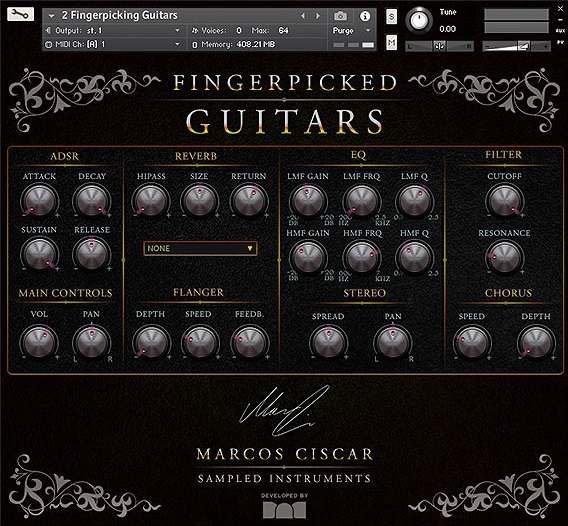The width and height of the screenshot is (568, 526).
Task: Click the HMF FRQ knob
Action: [x=362, y=258]
